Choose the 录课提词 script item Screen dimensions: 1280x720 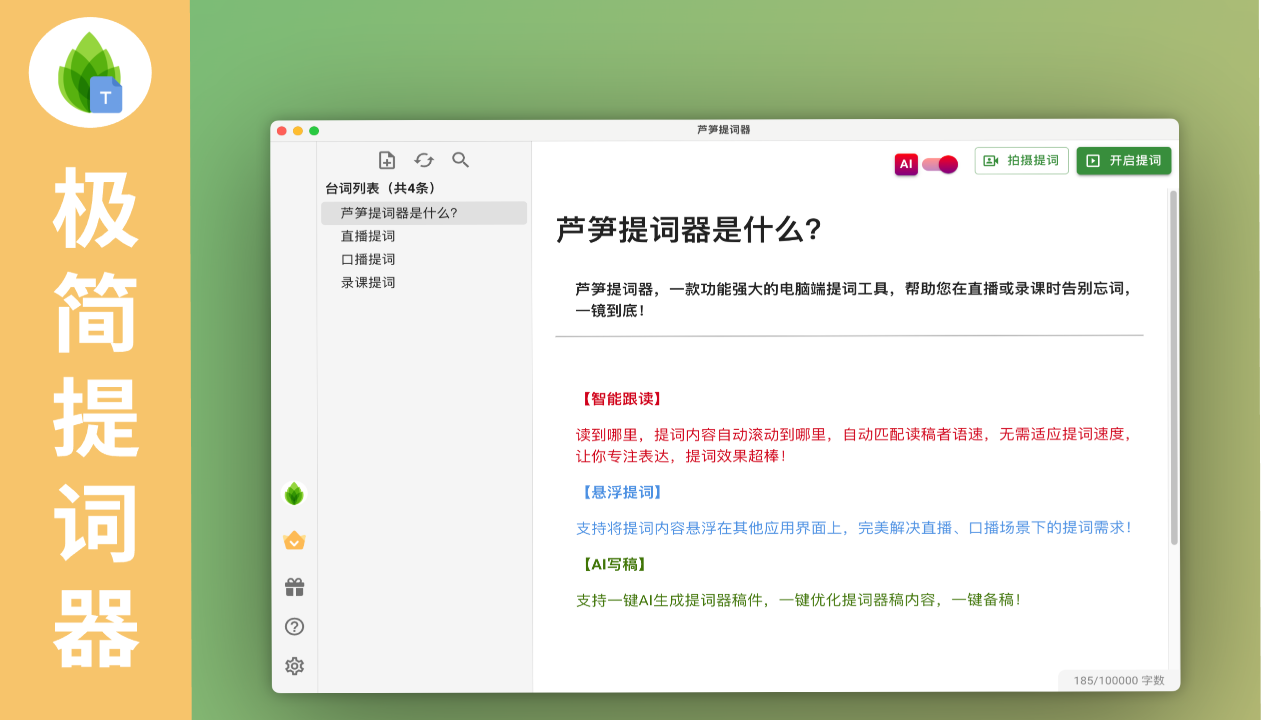368,282
